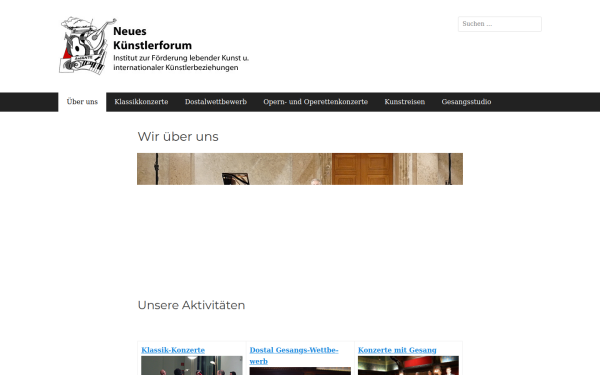Click the Institut zur Förderung tagline text
600x375 pixels.
[181, 63]
